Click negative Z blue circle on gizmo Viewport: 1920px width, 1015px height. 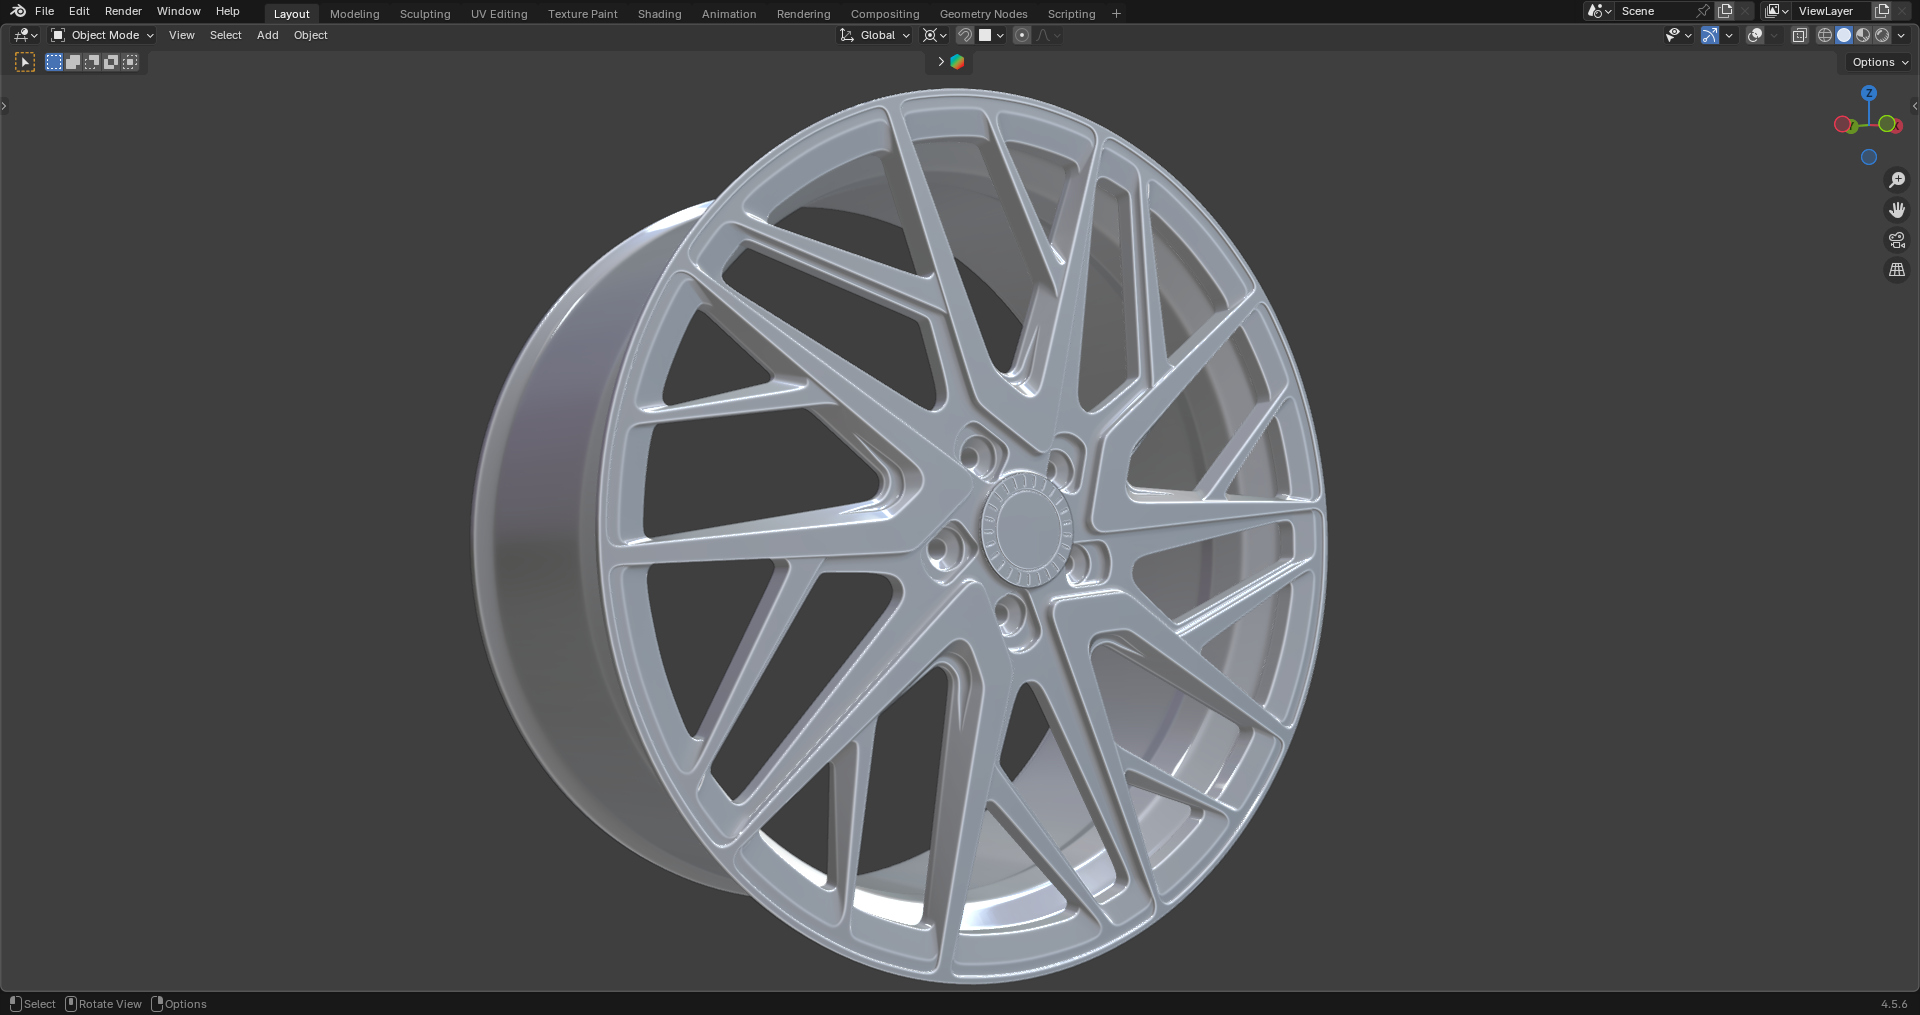tap(1869, 157)
